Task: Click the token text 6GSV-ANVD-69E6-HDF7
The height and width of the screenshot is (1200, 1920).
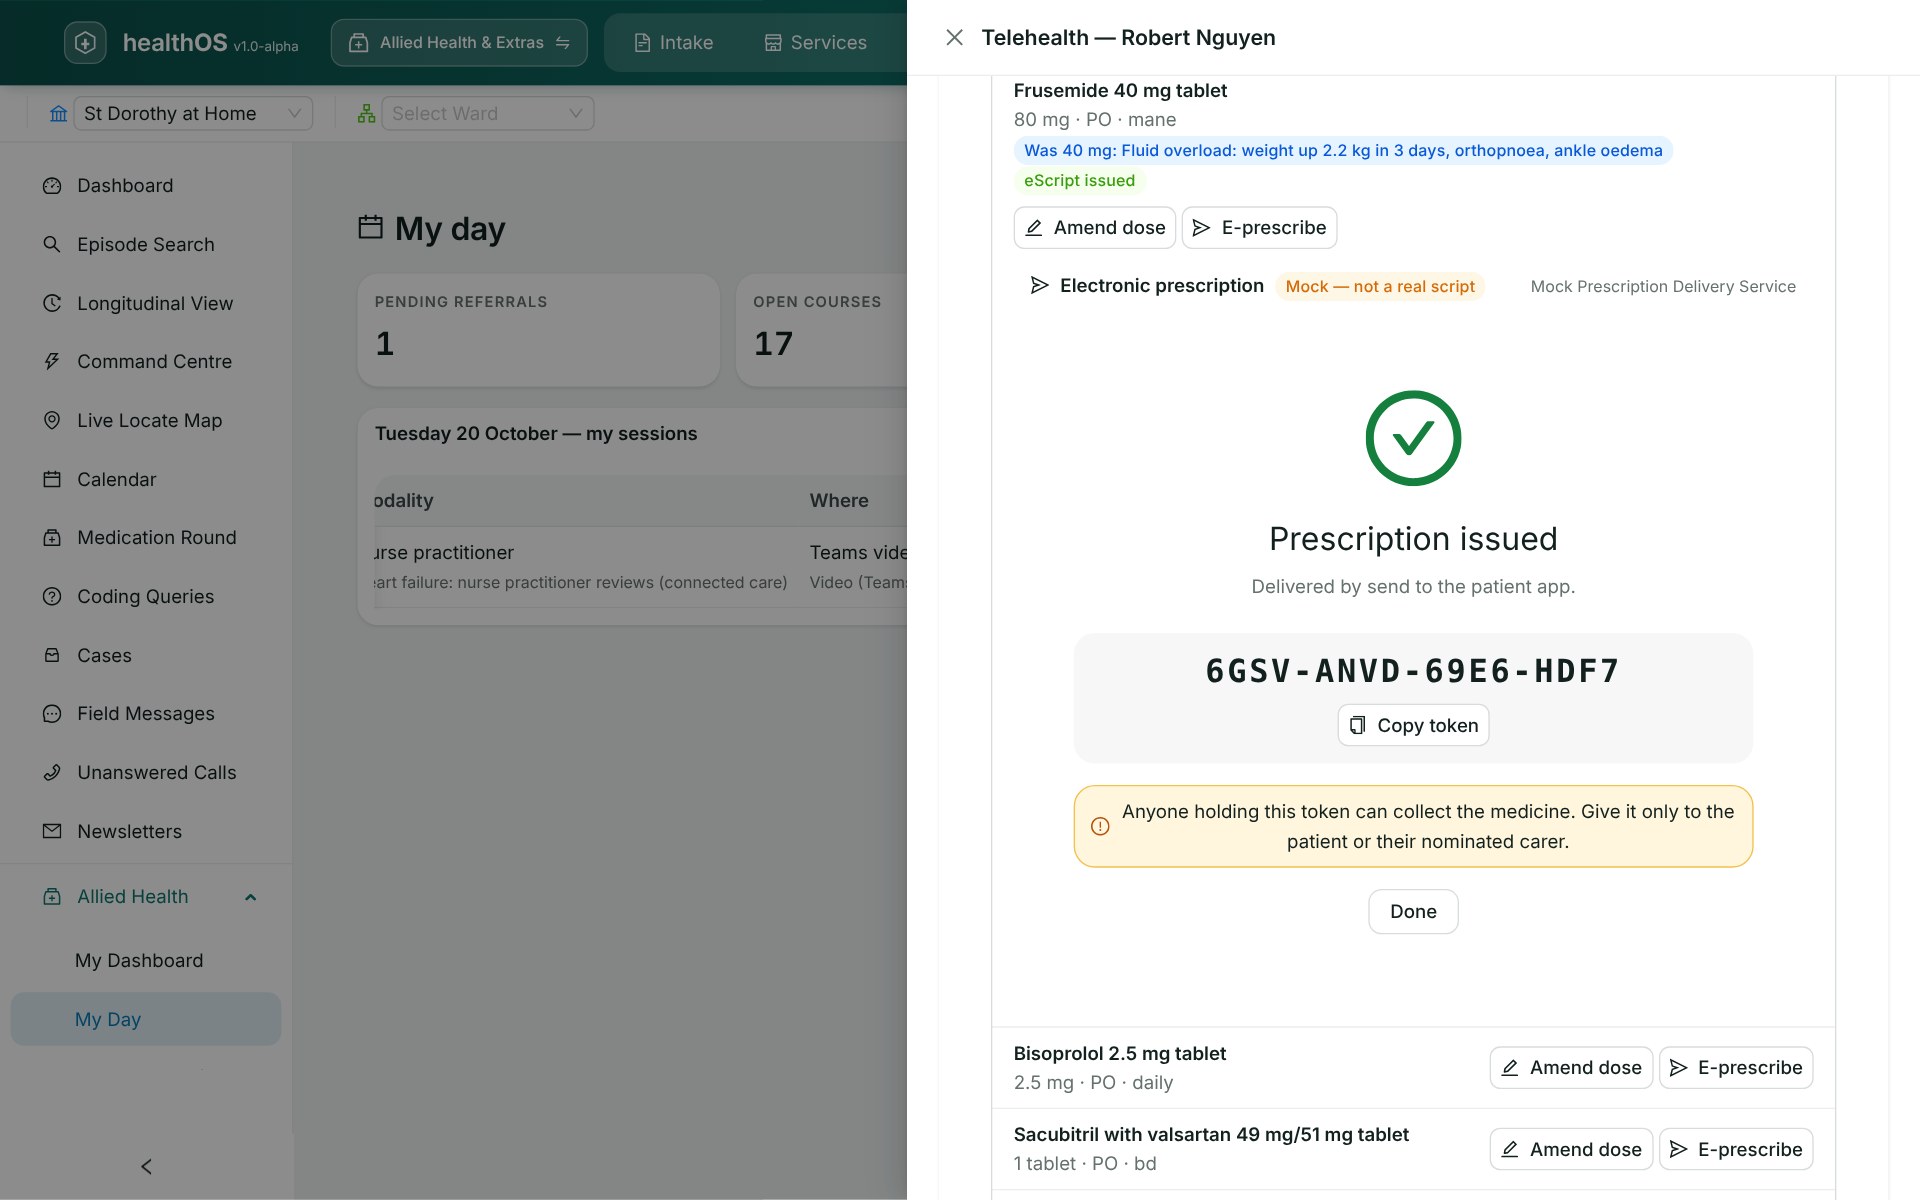Action: (1413, 671)
